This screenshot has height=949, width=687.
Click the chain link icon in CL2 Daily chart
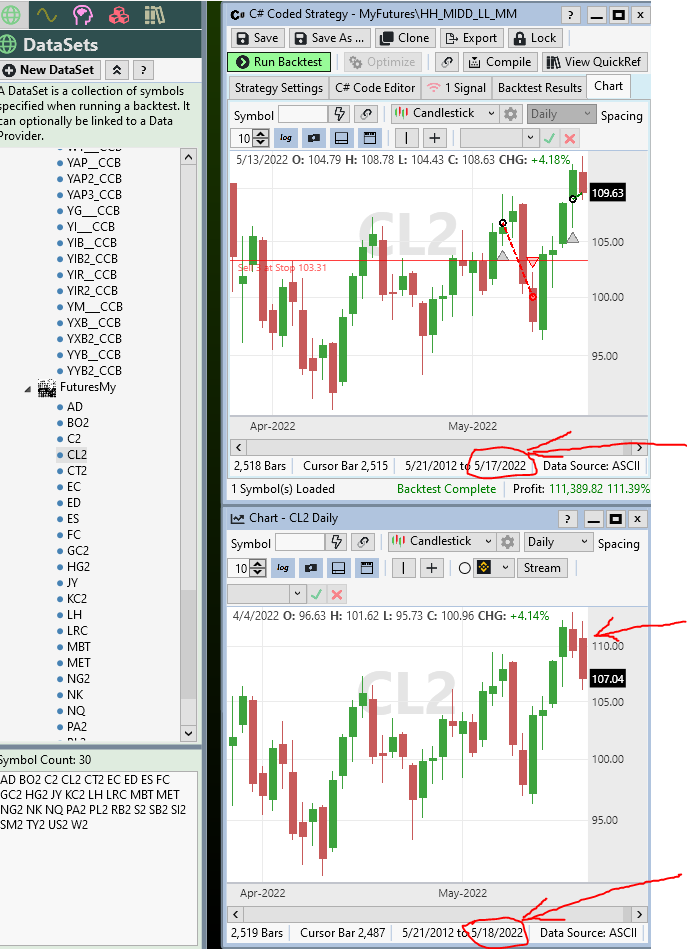[x=363, y=542]
